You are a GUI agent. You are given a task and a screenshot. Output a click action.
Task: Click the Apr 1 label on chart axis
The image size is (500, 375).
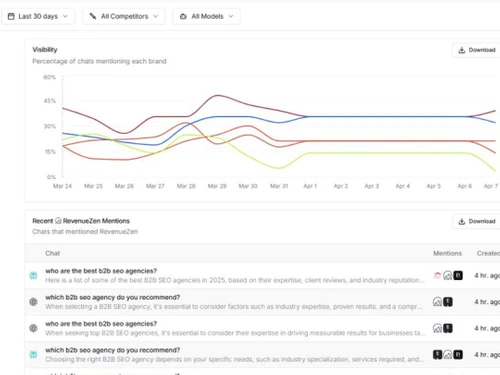(x=310, y=186)
